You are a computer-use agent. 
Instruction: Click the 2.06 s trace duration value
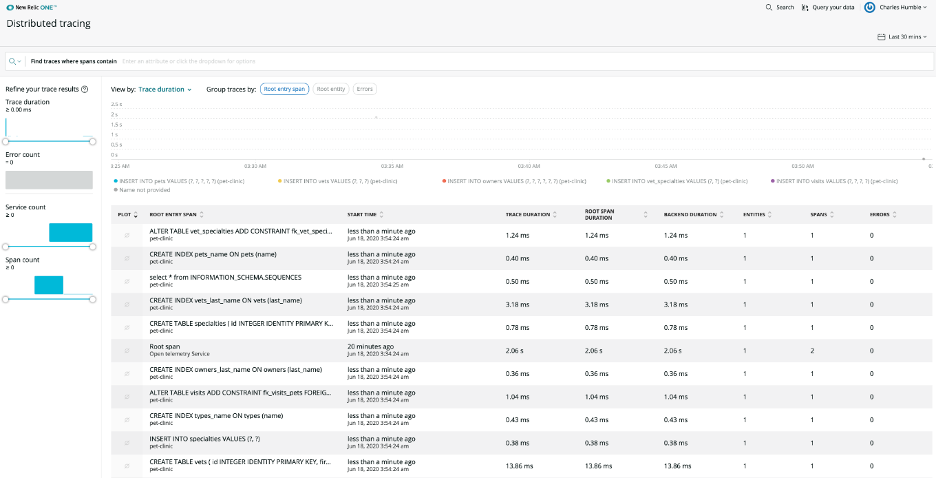[515, 351]
